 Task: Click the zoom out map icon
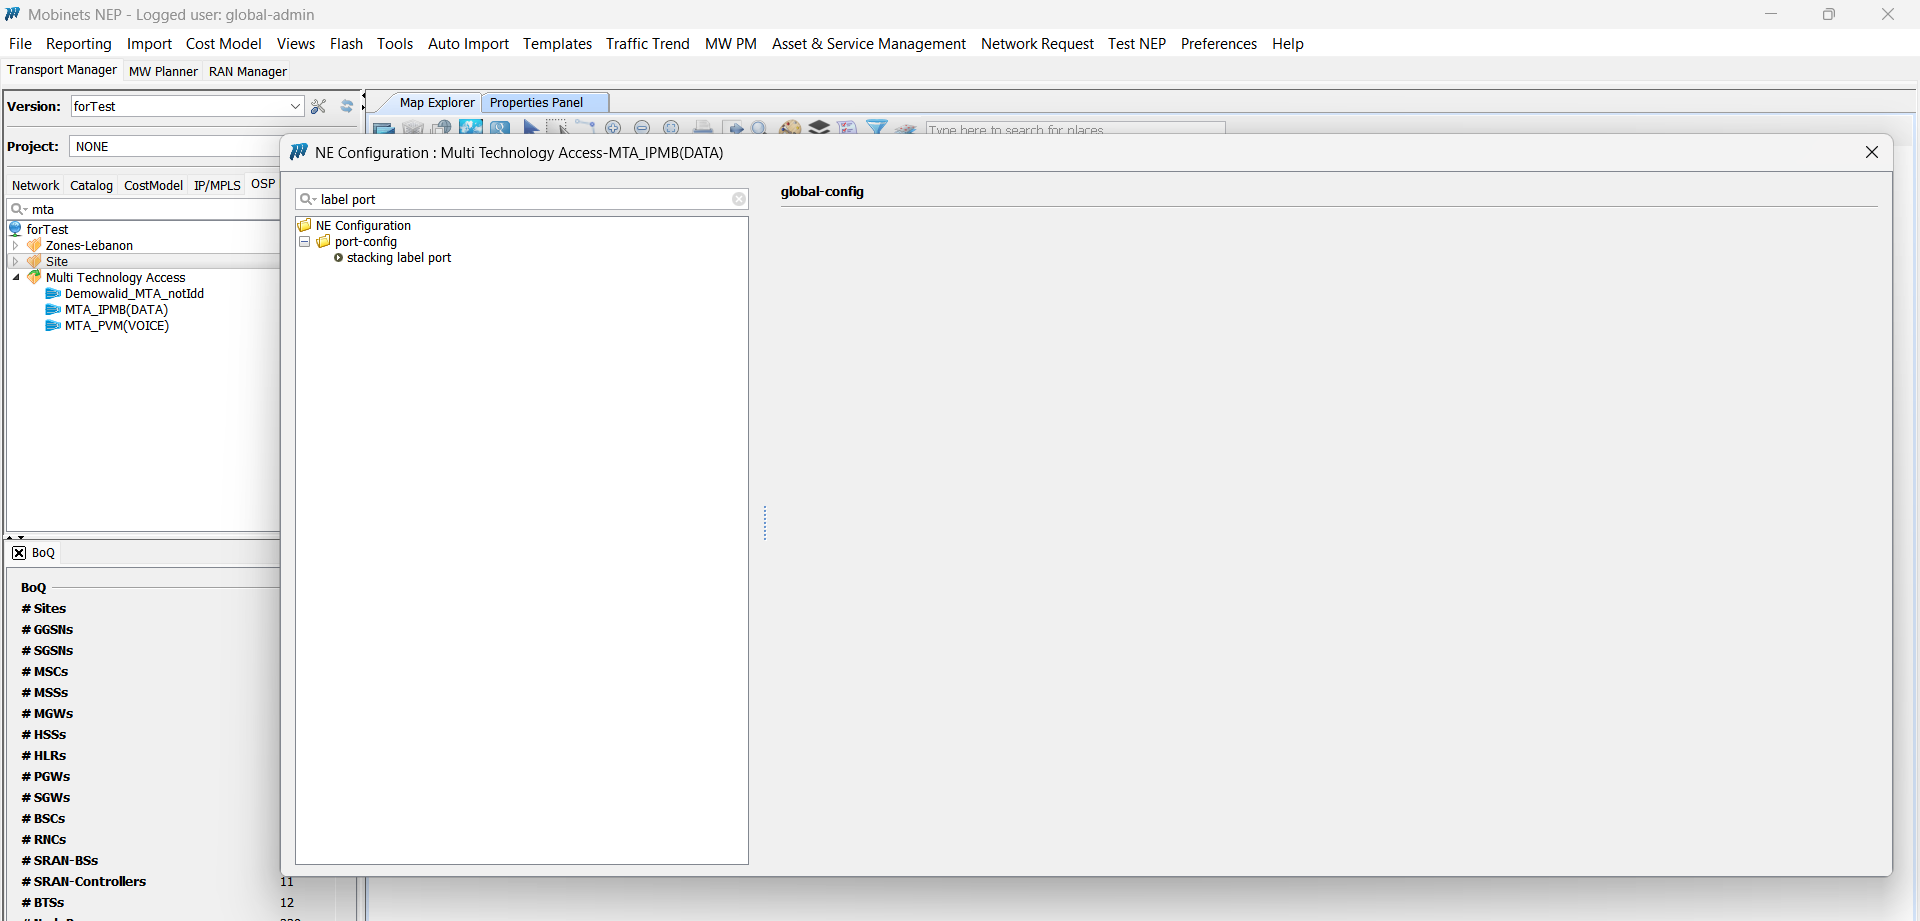point(642,128)
